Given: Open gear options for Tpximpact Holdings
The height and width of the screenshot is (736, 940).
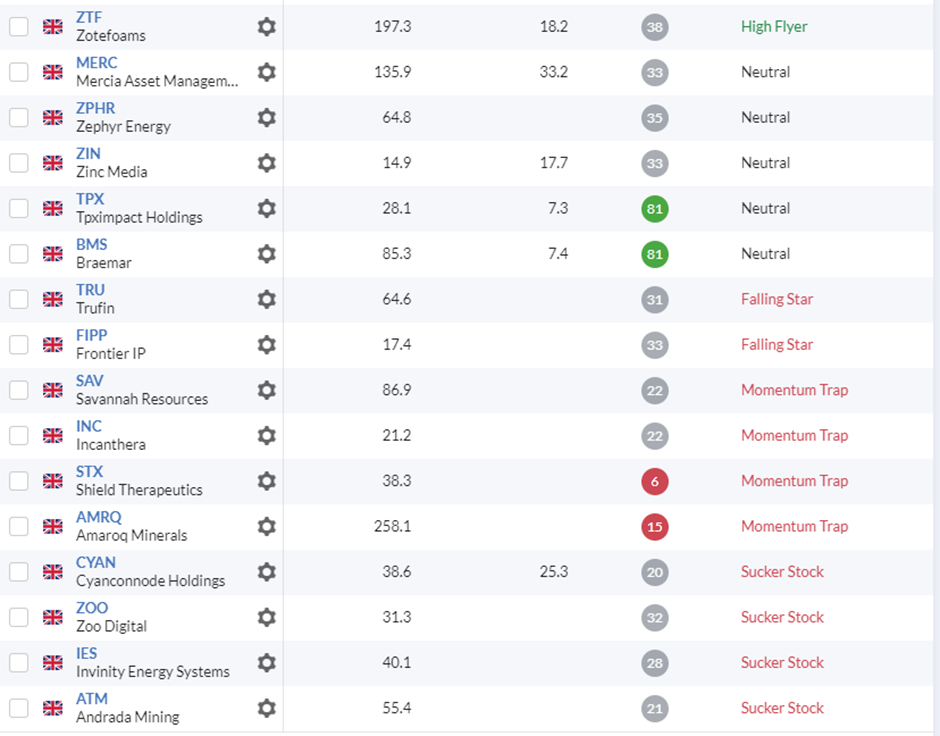Looking at the screenshot, I should point(267,209).
